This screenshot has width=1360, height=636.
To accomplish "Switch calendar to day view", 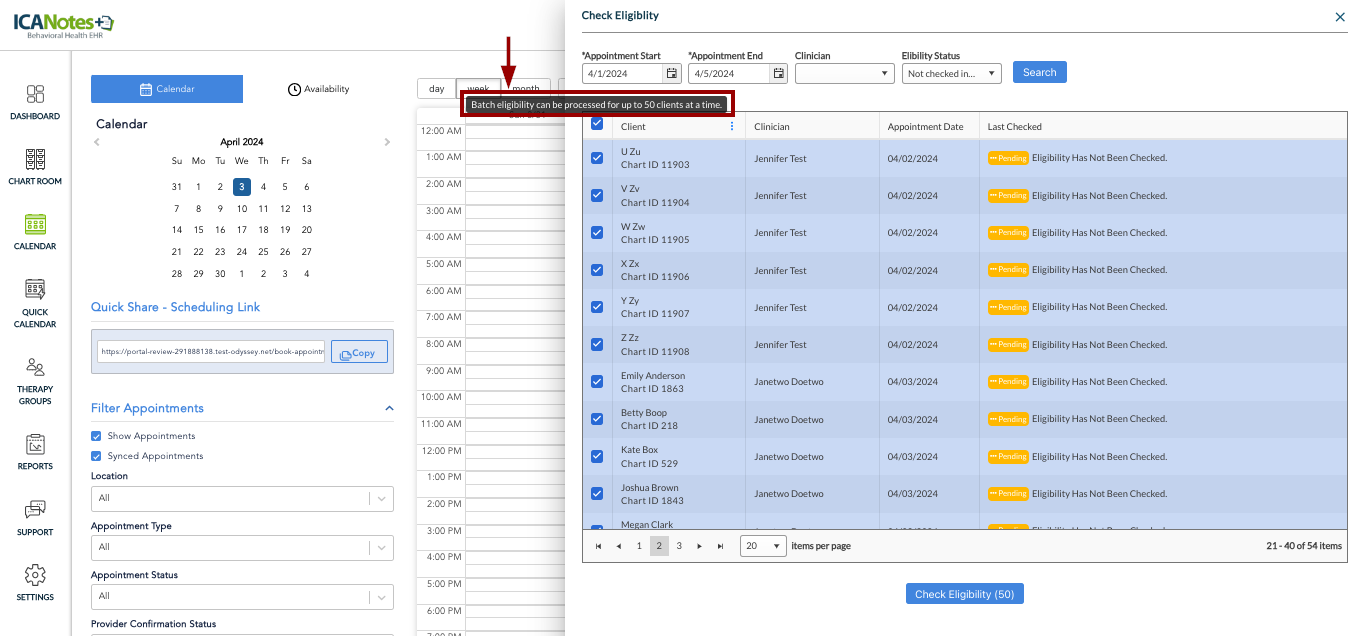I will coord(436,89).
